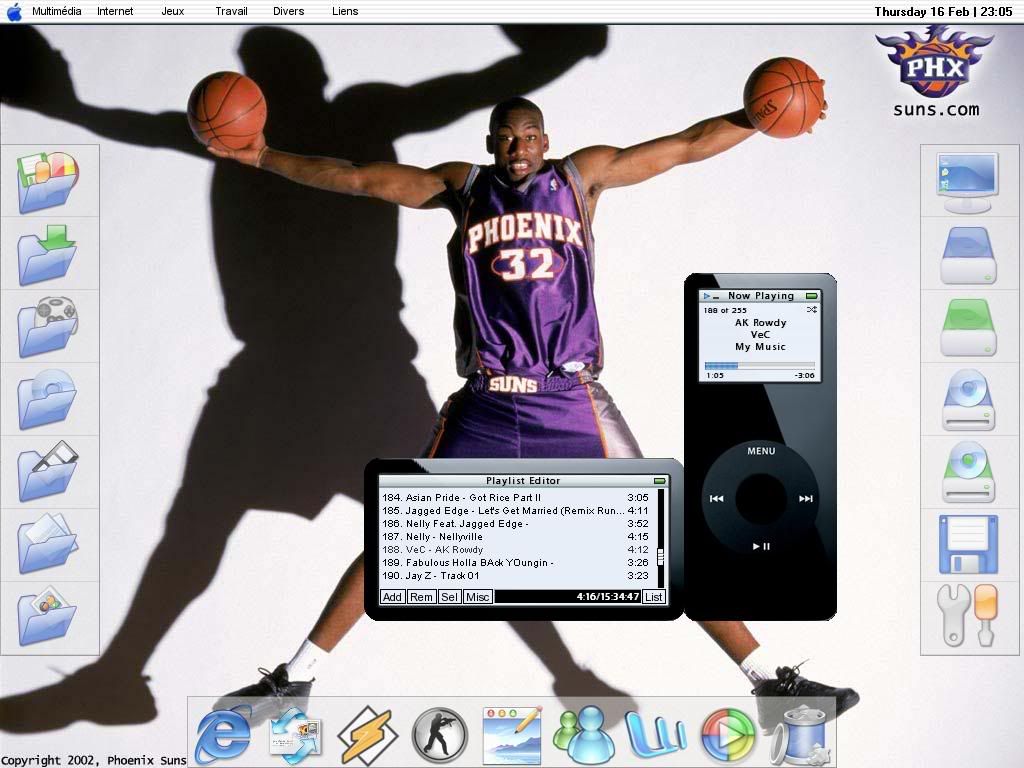Screen dimensions: 1024x768
Task: Open the floppy disk icon
Action: point(968,544)
